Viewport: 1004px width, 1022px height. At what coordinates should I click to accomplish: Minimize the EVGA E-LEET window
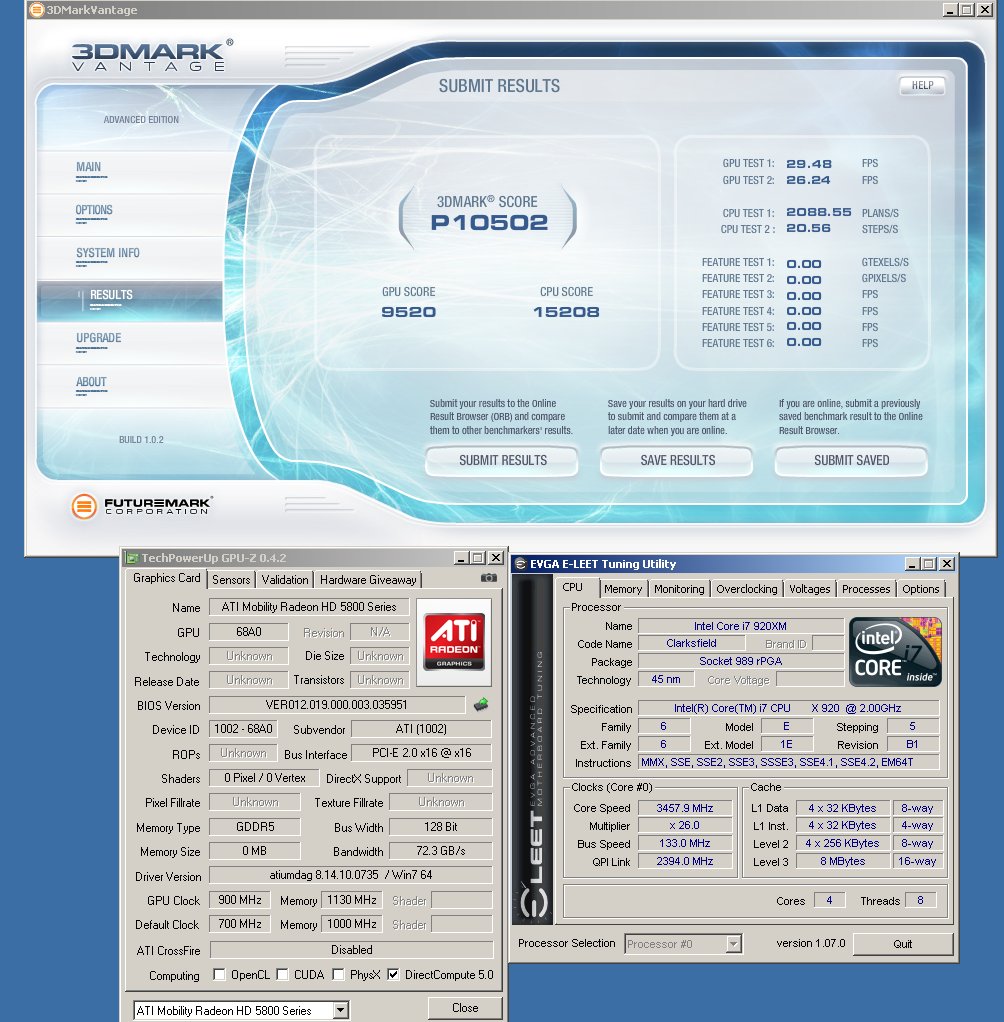tap(912, 564)
